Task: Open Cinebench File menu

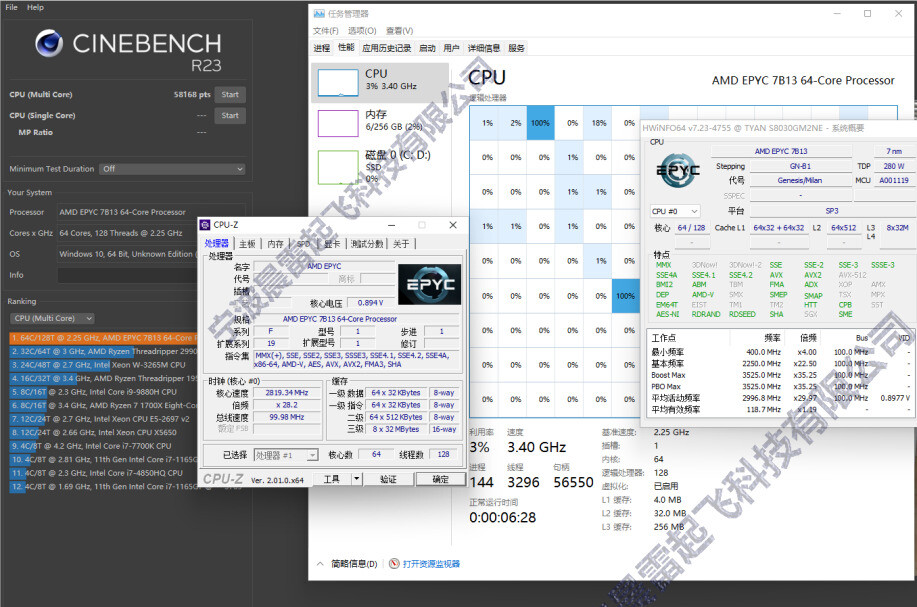Action: [x=11, y=7]
